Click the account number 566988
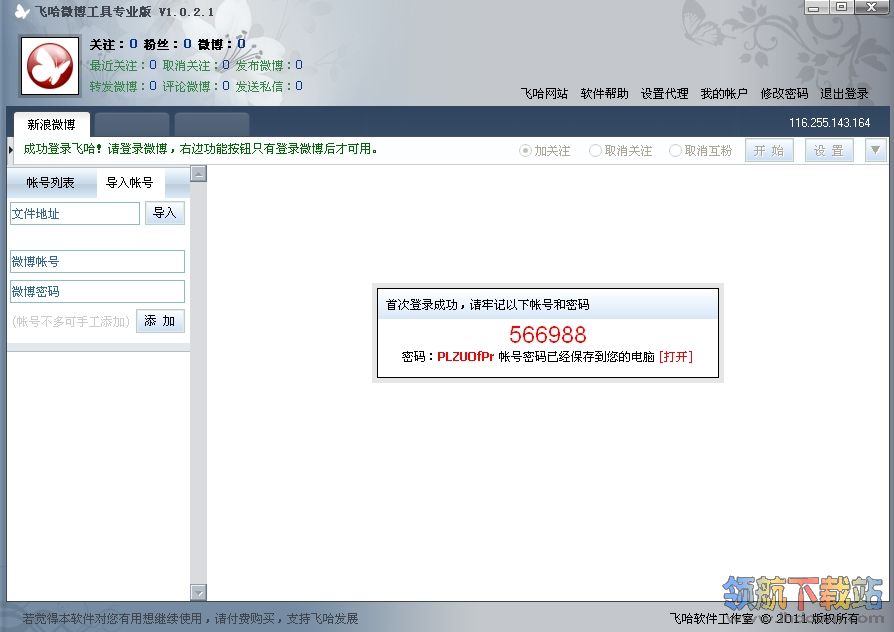The width and height of the screenshot is (894, 632). pos(547,334)
